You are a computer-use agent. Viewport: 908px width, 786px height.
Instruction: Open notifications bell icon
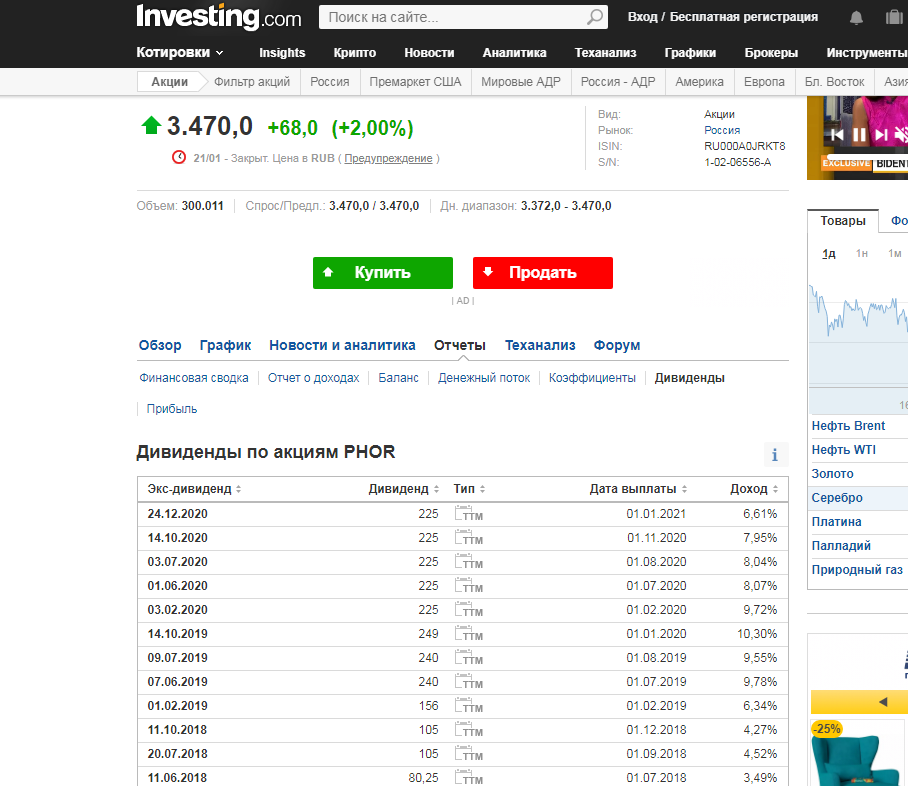856,18
